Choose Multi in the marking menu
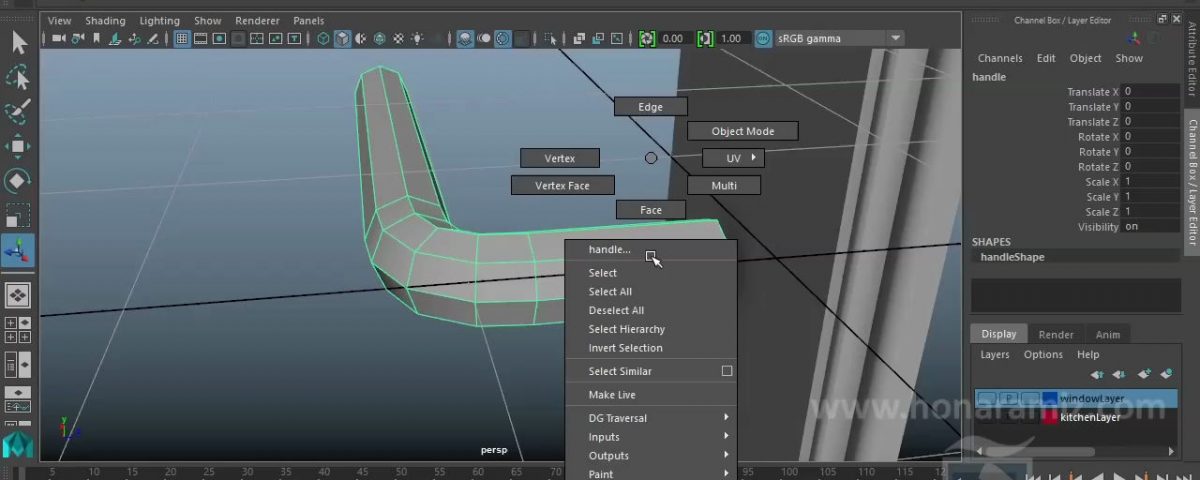This screenshot has width=1200, height=480. (724, 185)
